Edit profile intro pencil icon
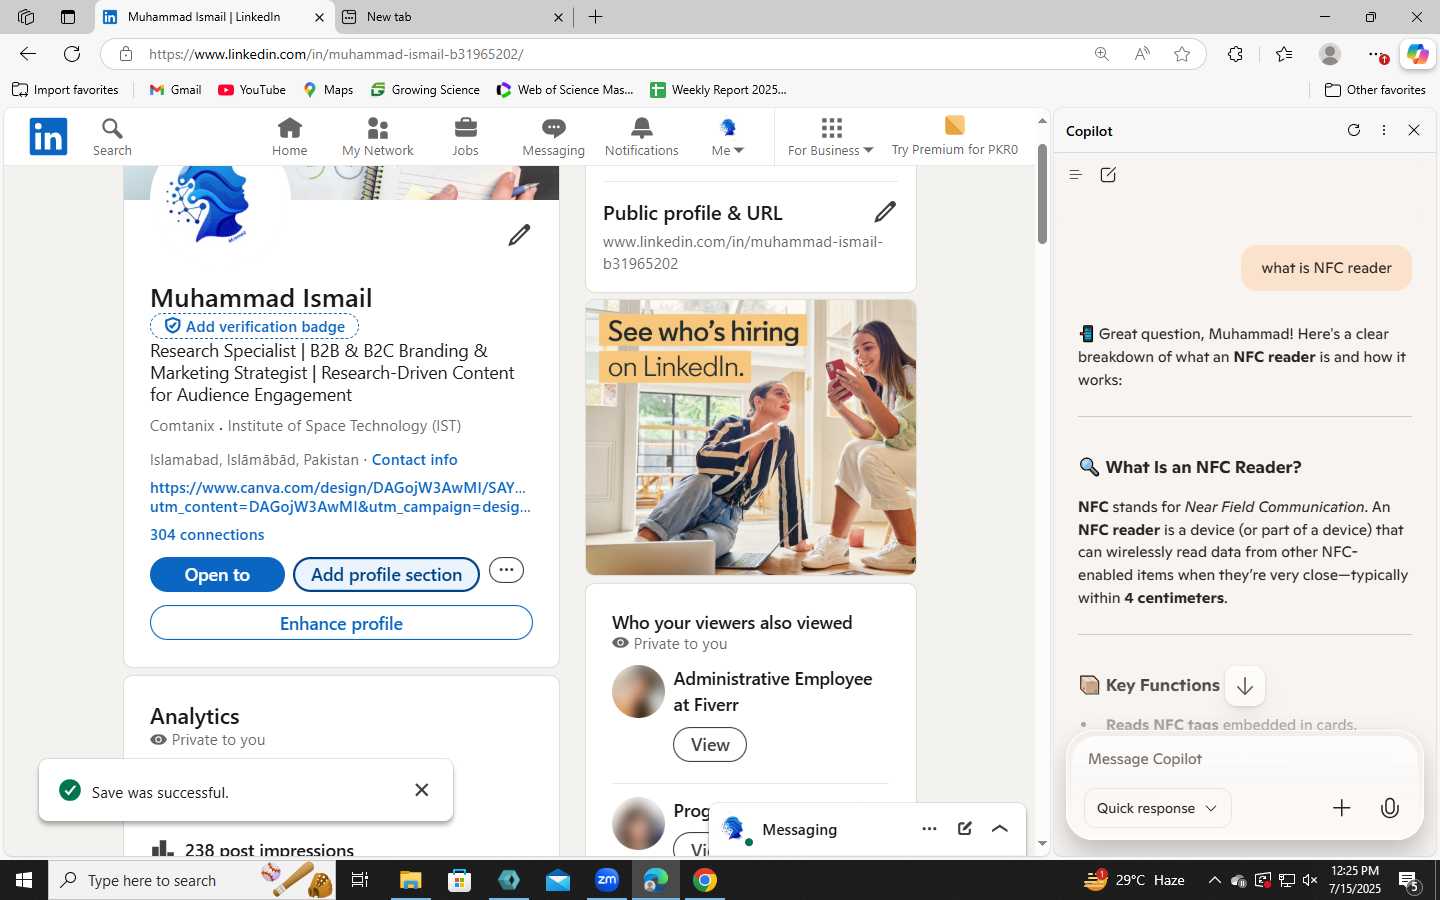Image resolution: width=1440 pixels, height=900 pixels. [x=519, y=235]
